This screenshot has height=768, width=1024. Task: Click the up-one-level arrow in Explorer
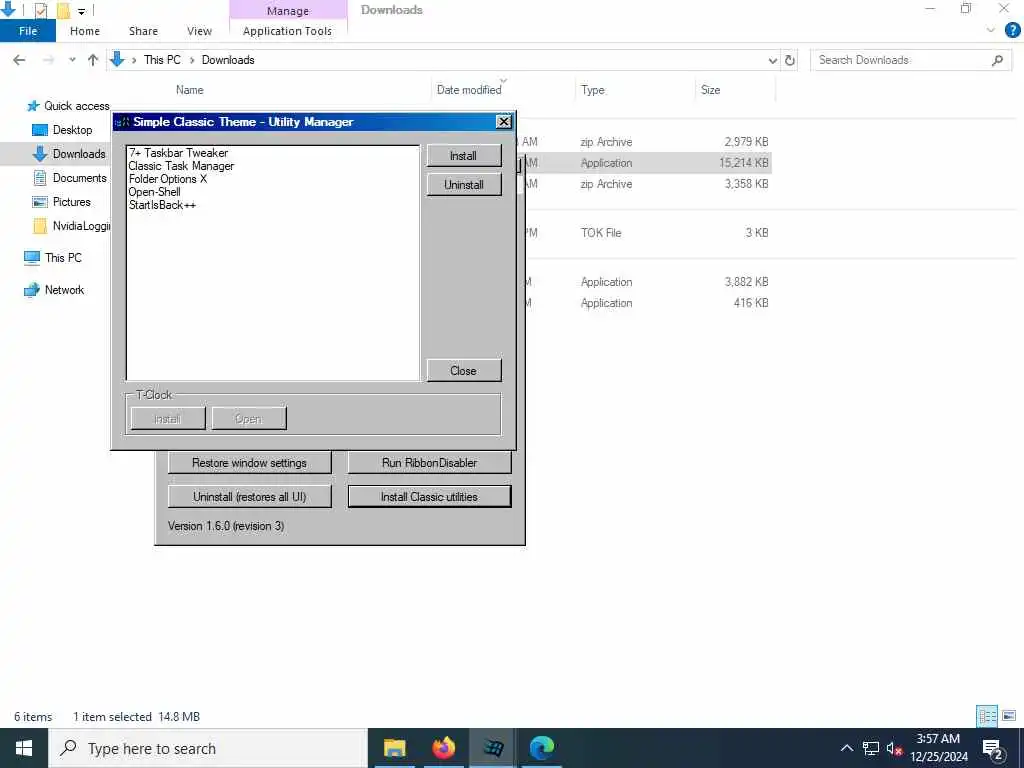tap(93, 60)
